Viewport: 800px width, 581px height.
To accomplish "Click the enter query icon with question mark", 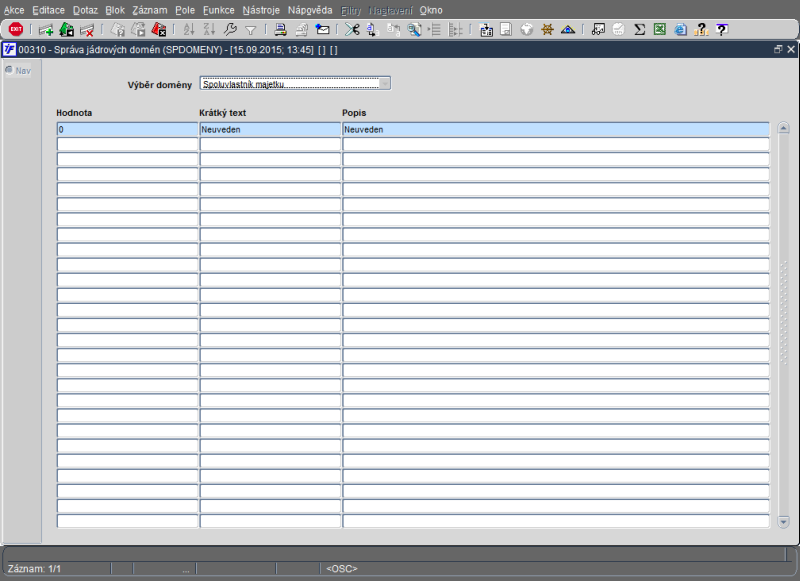I will coord(118,30).
